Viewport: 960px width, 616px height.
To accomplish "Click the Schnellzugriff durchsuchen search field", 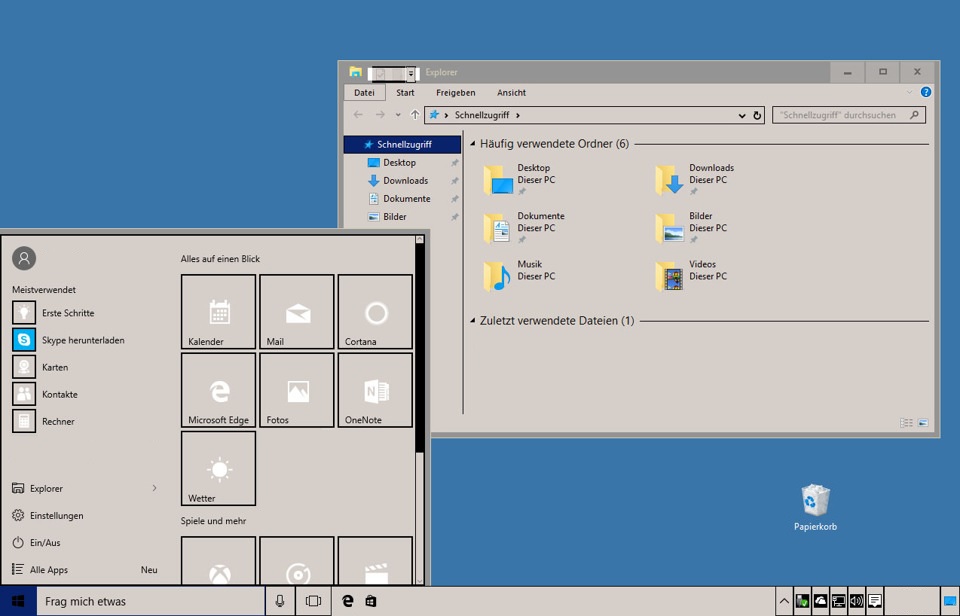I will (849, 115).
